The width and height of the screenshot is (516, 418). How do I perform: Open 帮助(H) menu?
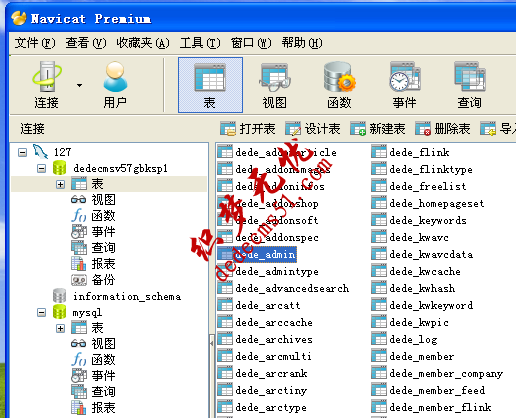pos(302,43)
